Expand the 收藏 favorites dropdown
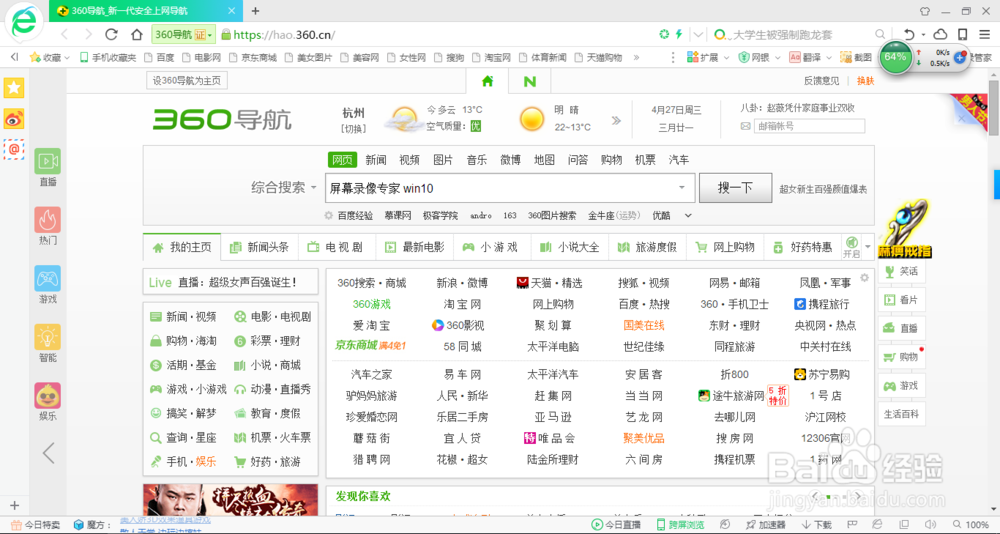 pyautogui.click(x=50, y=57)
